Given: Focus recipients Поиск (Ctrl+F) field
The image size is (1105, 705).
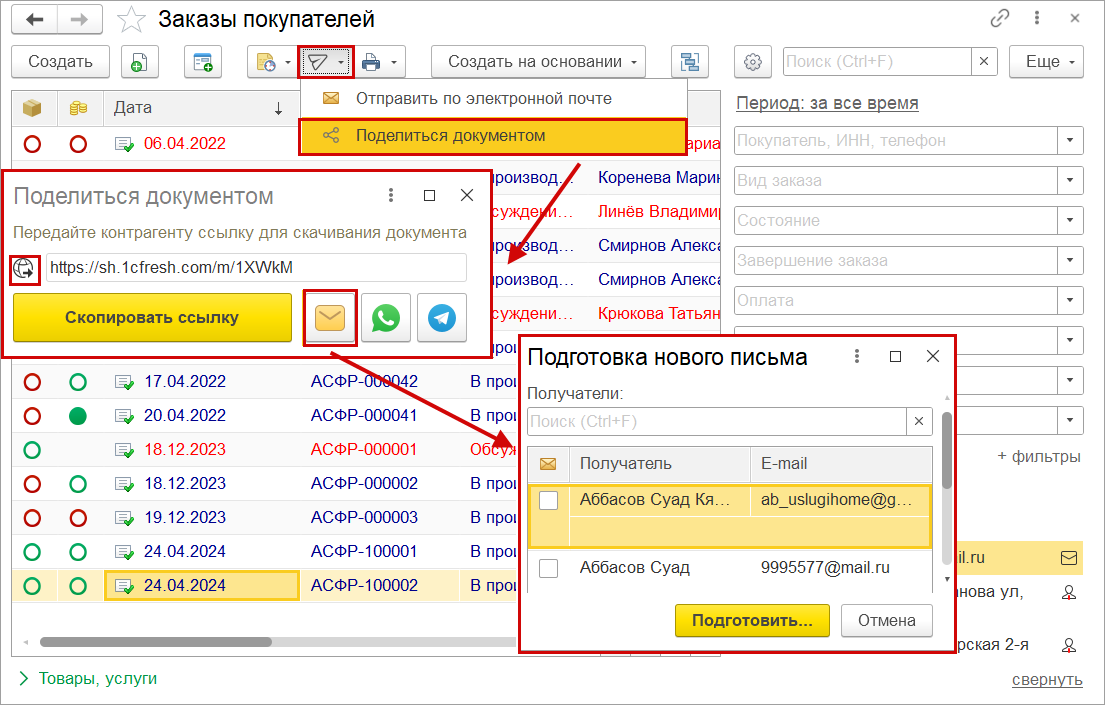Looking at the screenshot, I should point(717,422).
